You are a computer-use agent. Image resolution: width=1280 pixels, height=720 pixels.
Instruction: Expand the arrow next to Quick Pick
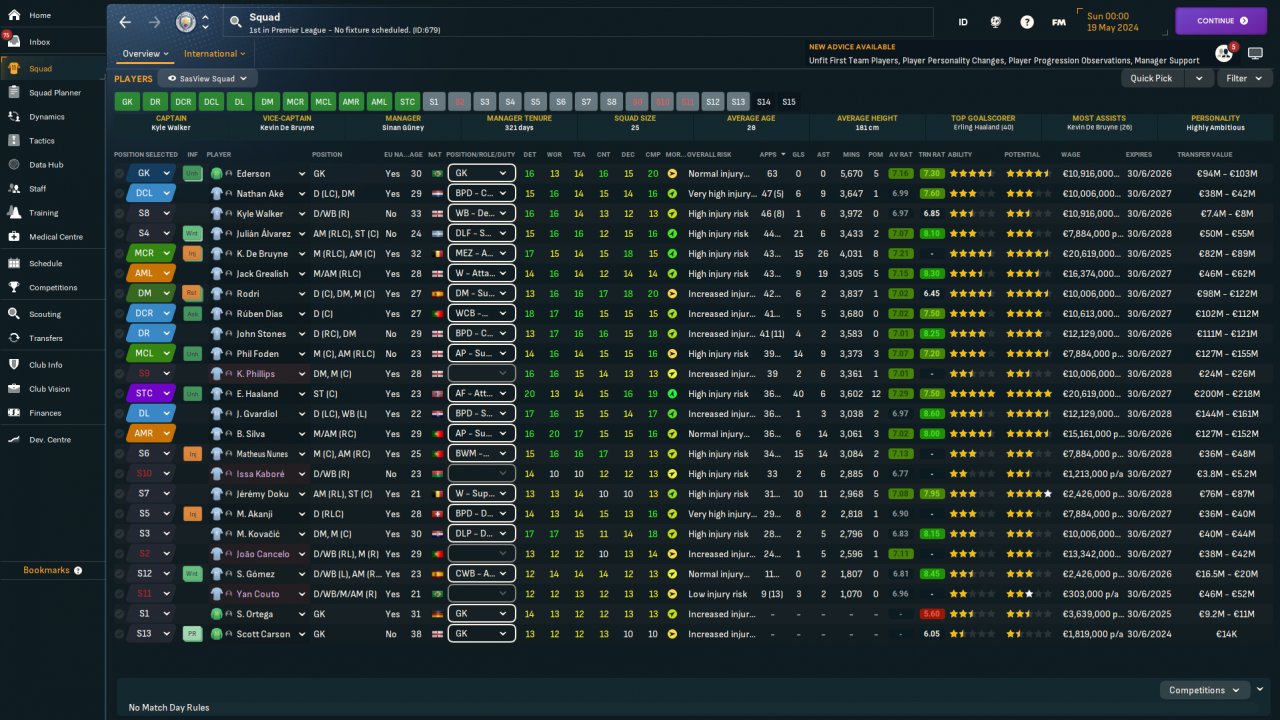pos(1198,78)
